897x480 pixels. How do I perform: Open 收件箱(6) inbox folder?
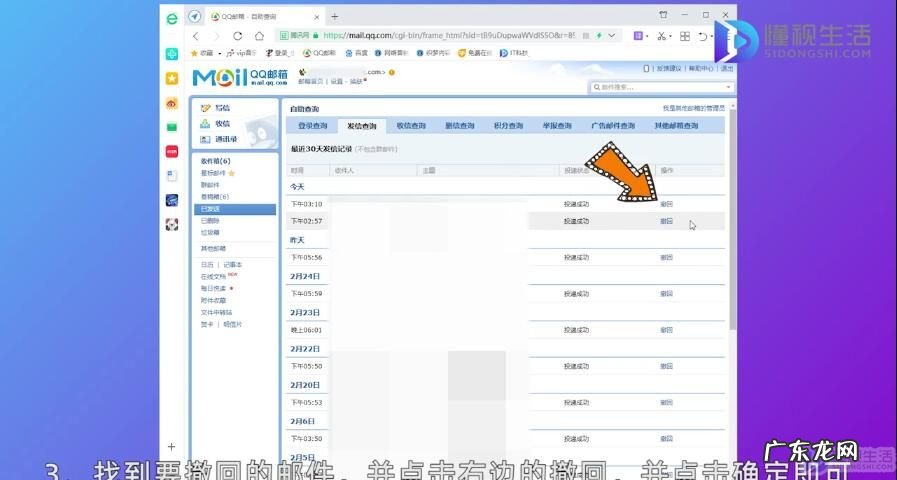pyautogui.click(x=215, y=161)
